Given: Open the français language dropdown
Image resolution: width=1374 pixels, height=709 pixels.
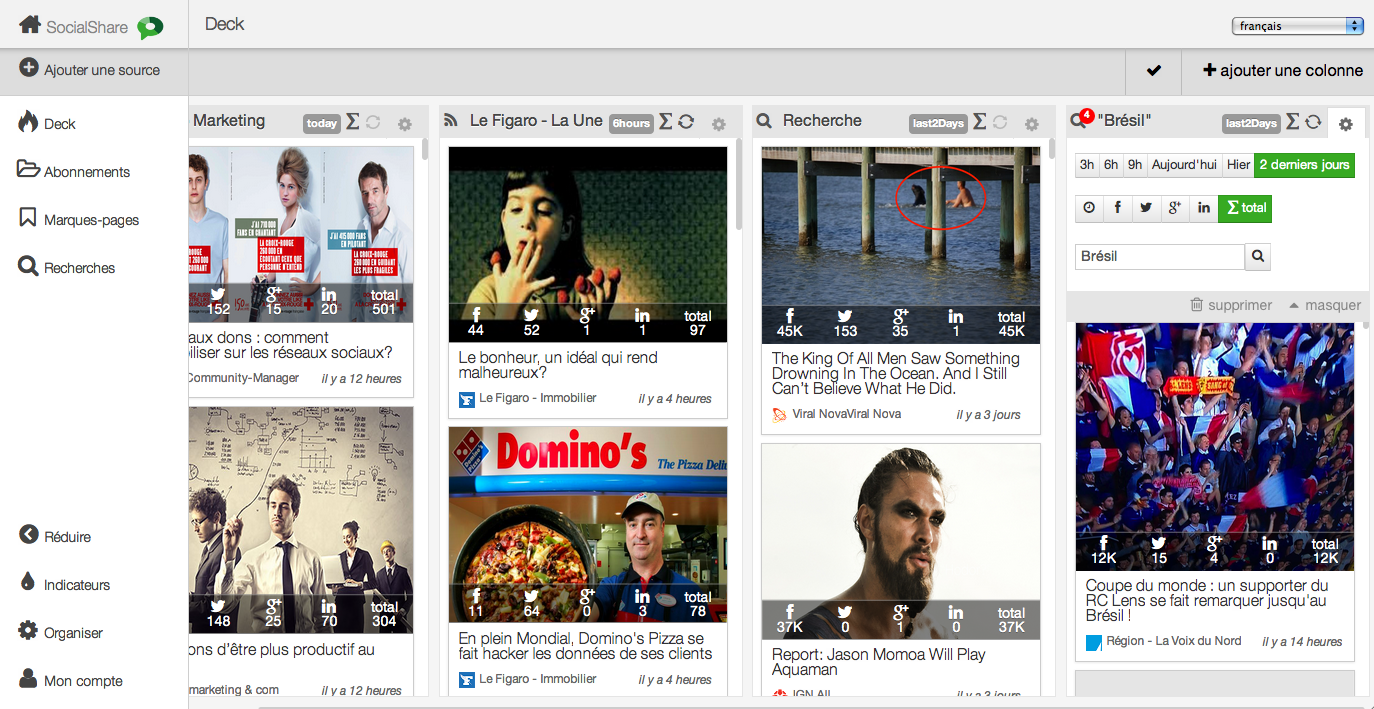Looking at the screenshot, I should 1298,26.
